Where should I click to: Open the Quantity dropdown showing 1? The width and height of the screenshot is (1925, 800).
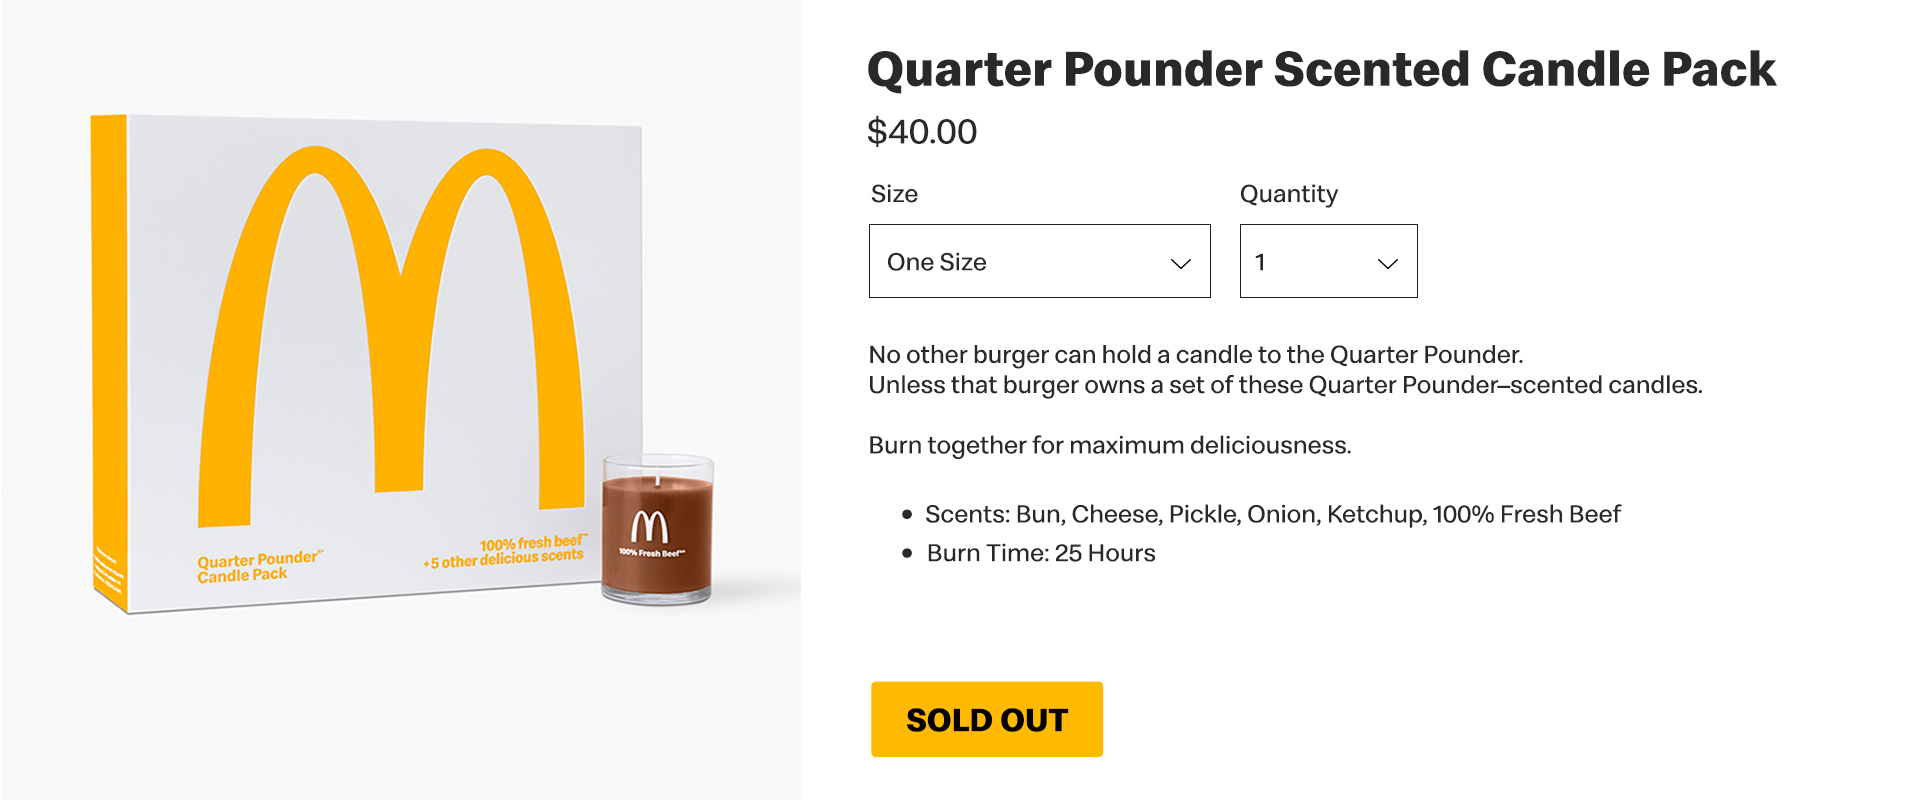coord(1327,261)
